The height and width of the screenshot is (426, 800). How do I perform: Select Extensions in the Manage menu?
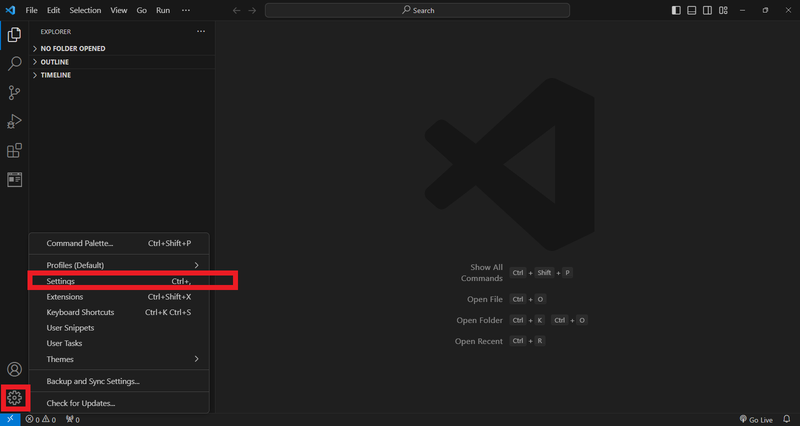(119, 297)
